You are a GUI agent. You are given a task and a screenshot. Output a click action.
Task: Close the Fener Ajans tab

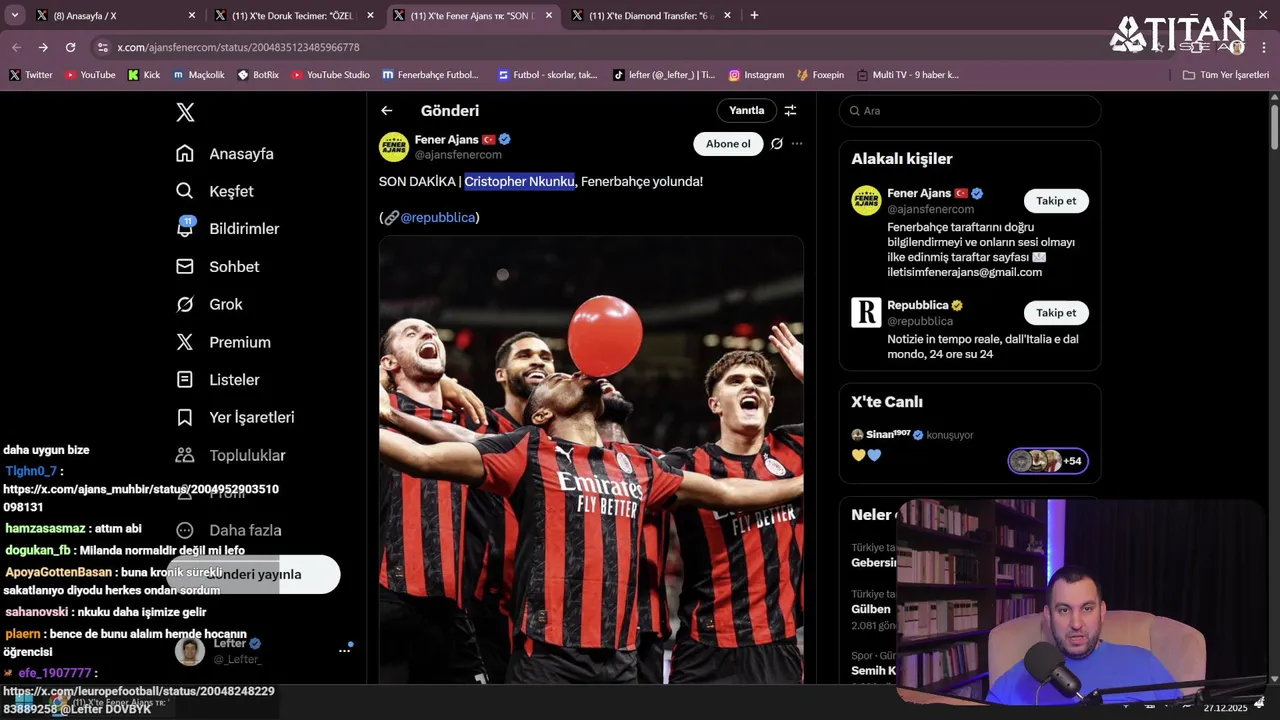point(549,16)
